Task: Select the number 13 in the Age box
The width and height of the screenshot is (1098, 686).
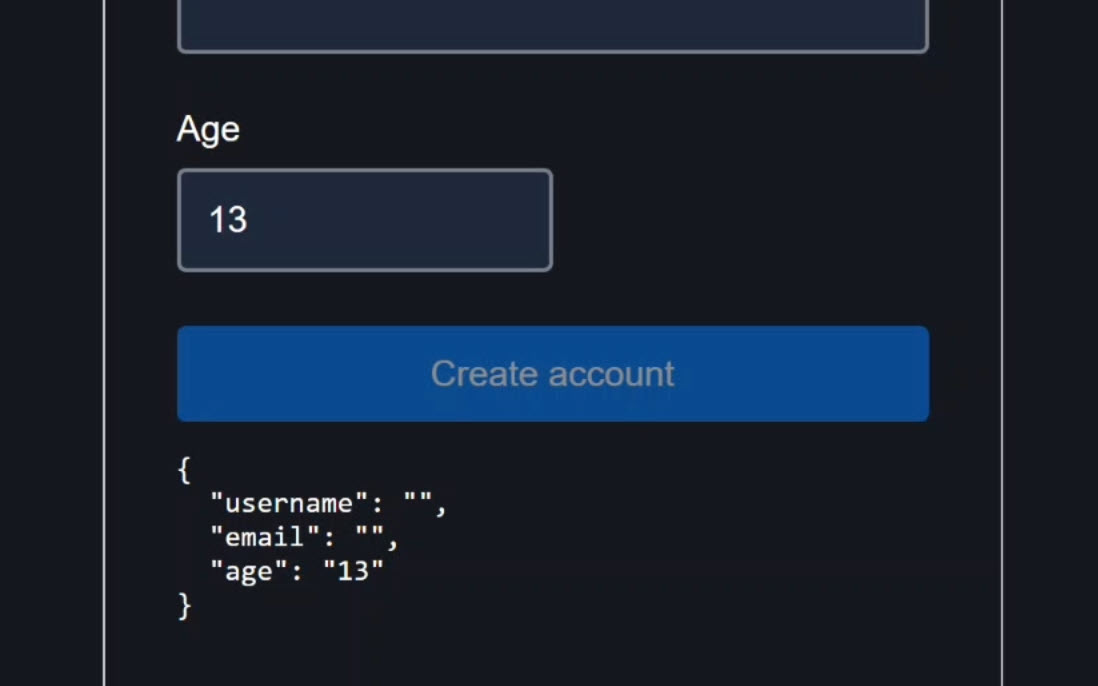Action: pyautogui.click(x=229, y=220)
